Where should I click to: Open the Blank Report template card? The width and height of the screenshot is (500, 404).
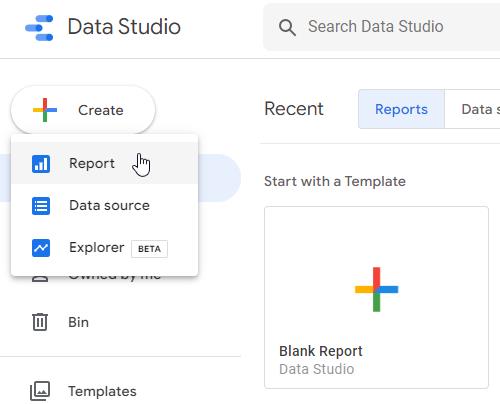point(376,297)
